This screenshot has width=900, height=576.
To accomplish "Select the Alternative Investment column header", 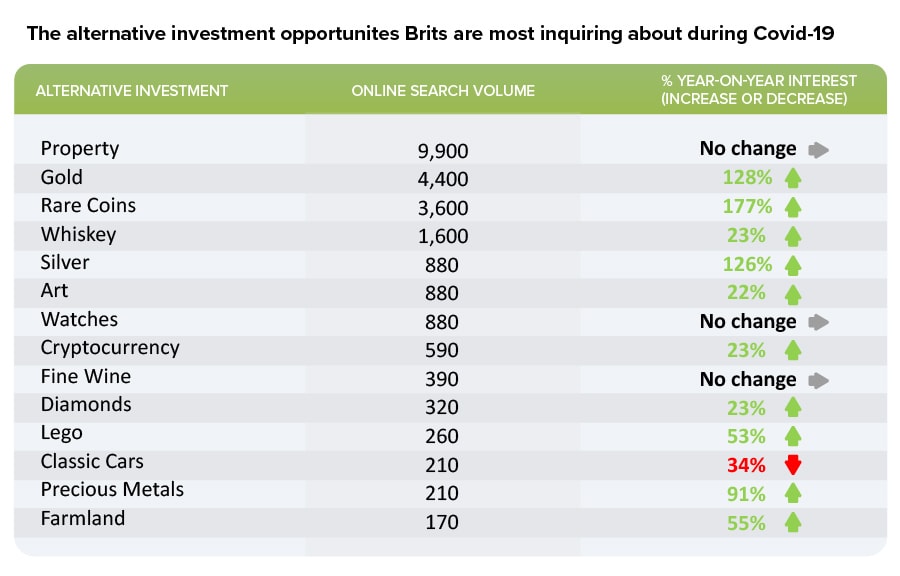I will pyautogui.click(x=132, y=91).
